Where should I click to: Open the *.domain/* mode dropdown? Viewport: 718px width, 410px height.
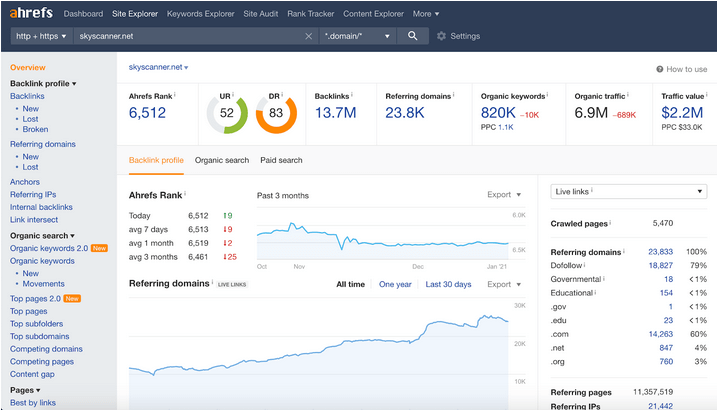(357, 36)
